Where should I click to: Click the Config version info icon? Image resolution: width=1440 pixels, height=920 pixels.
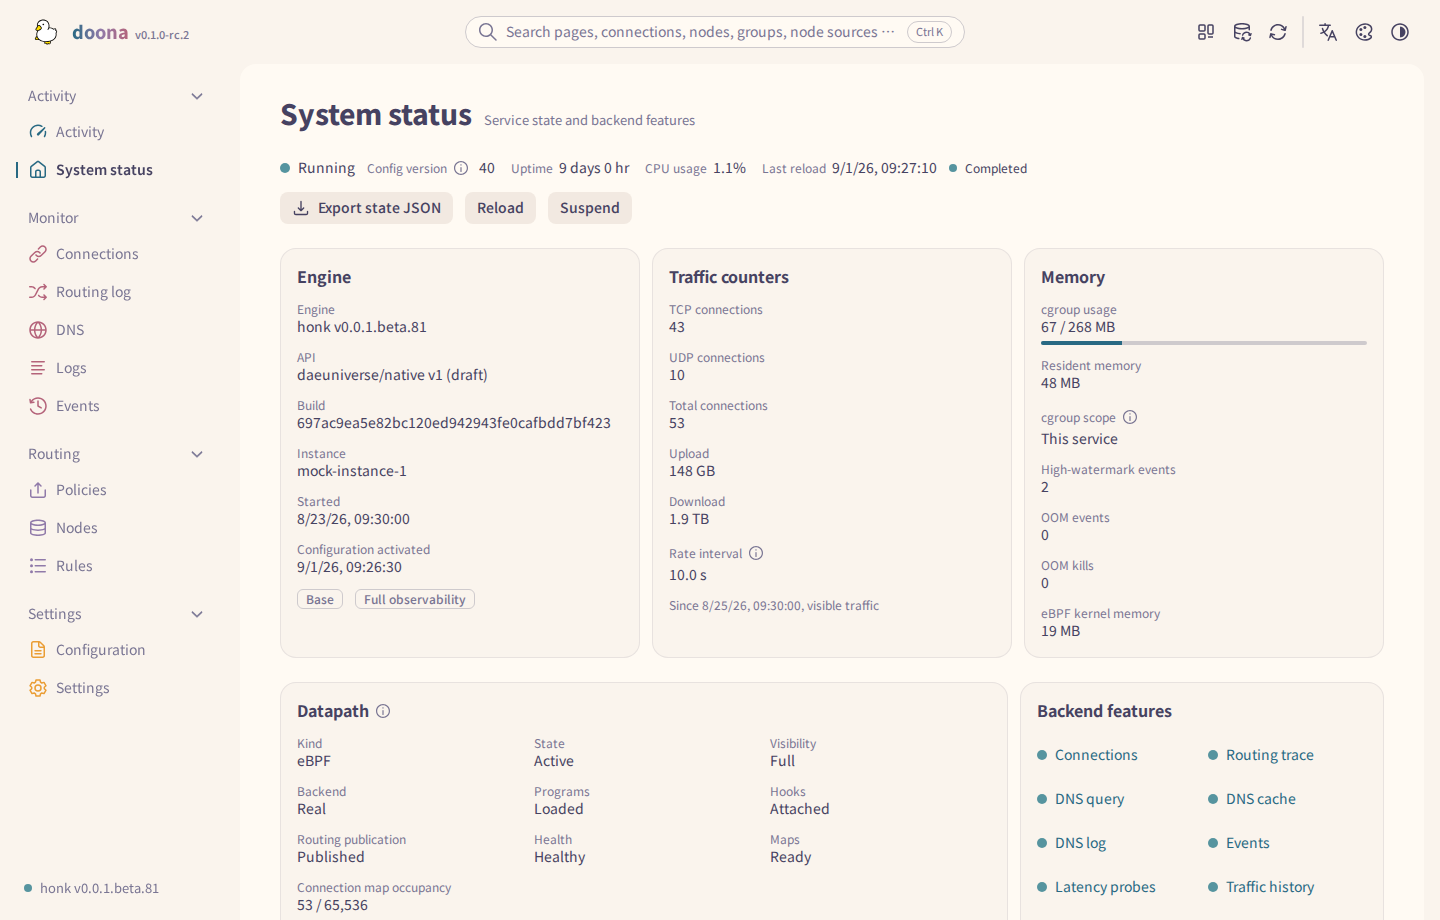click(x=461, y=168)
